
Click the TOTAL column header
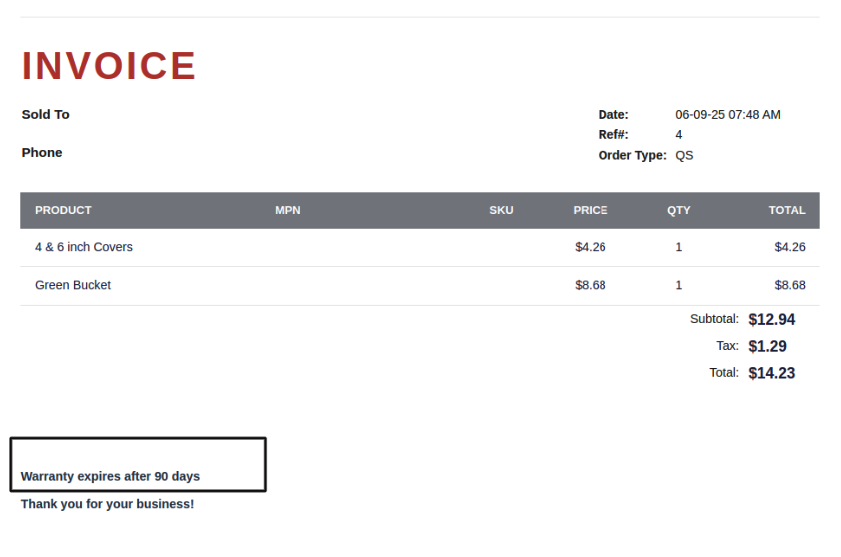click(x=786, y=210)
